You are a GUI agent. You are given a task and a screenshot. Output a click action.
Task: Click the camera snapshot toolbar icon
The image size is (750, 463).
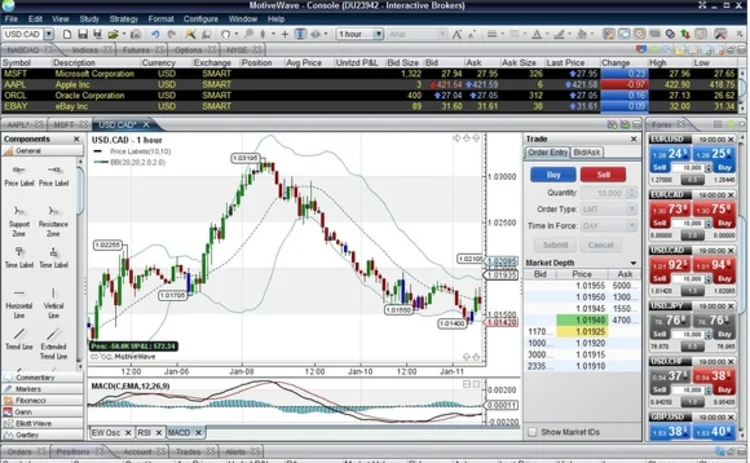(136, 34)
